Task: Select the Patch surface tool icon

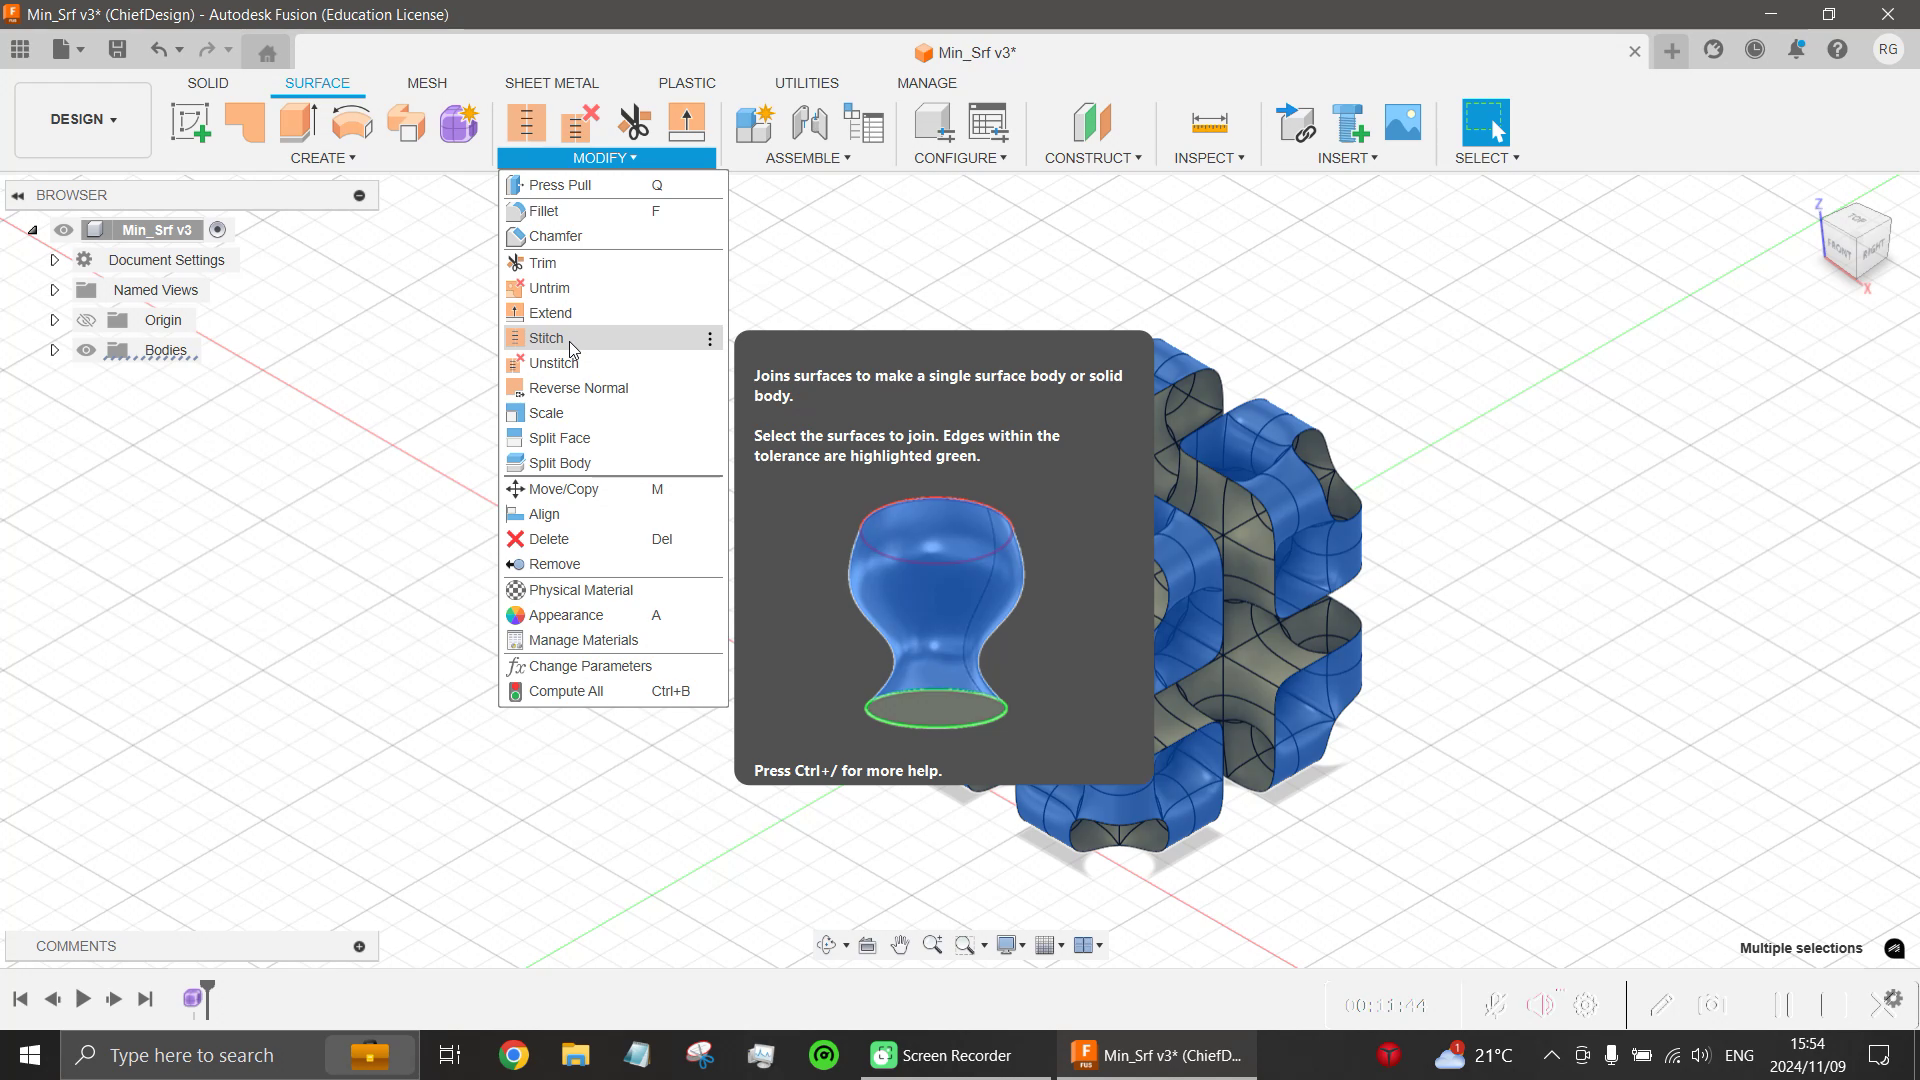Action: (x=244, y=122)
